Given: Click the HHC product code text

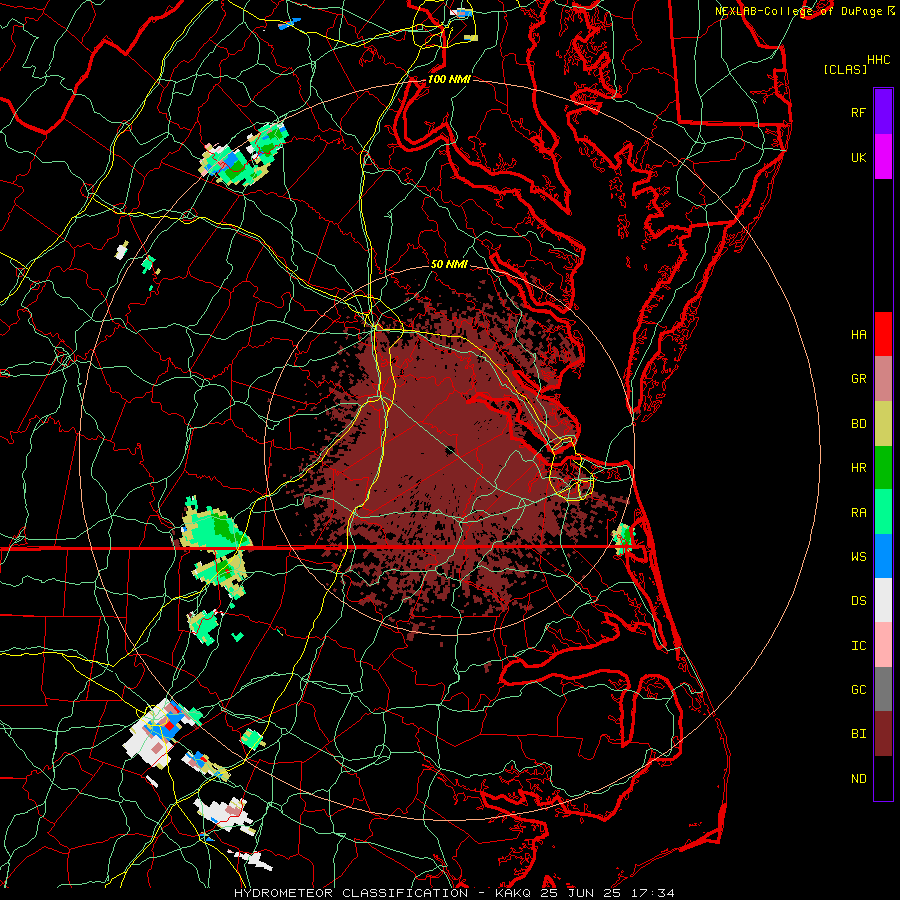Looking at the screenshot, I should pos(879,60).
